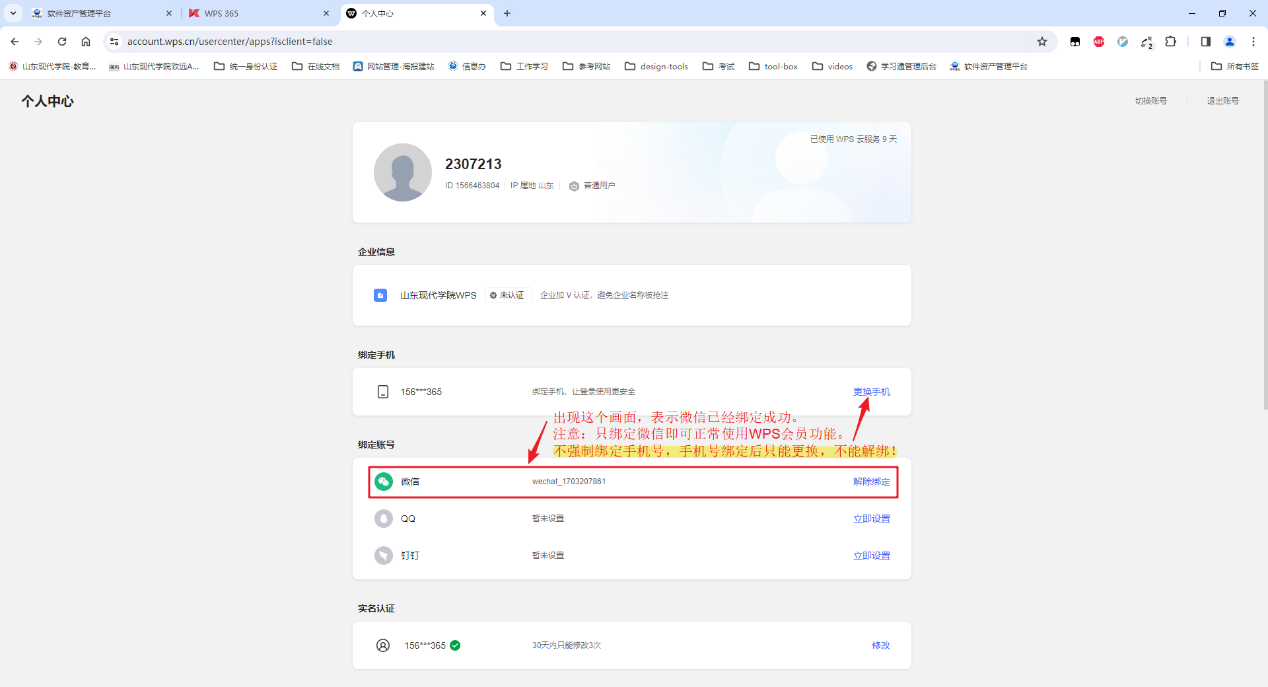This screenshot has height=687, width=1268.
Task: Close the WPS 365 tab
Action: click(x=326, y=14)
